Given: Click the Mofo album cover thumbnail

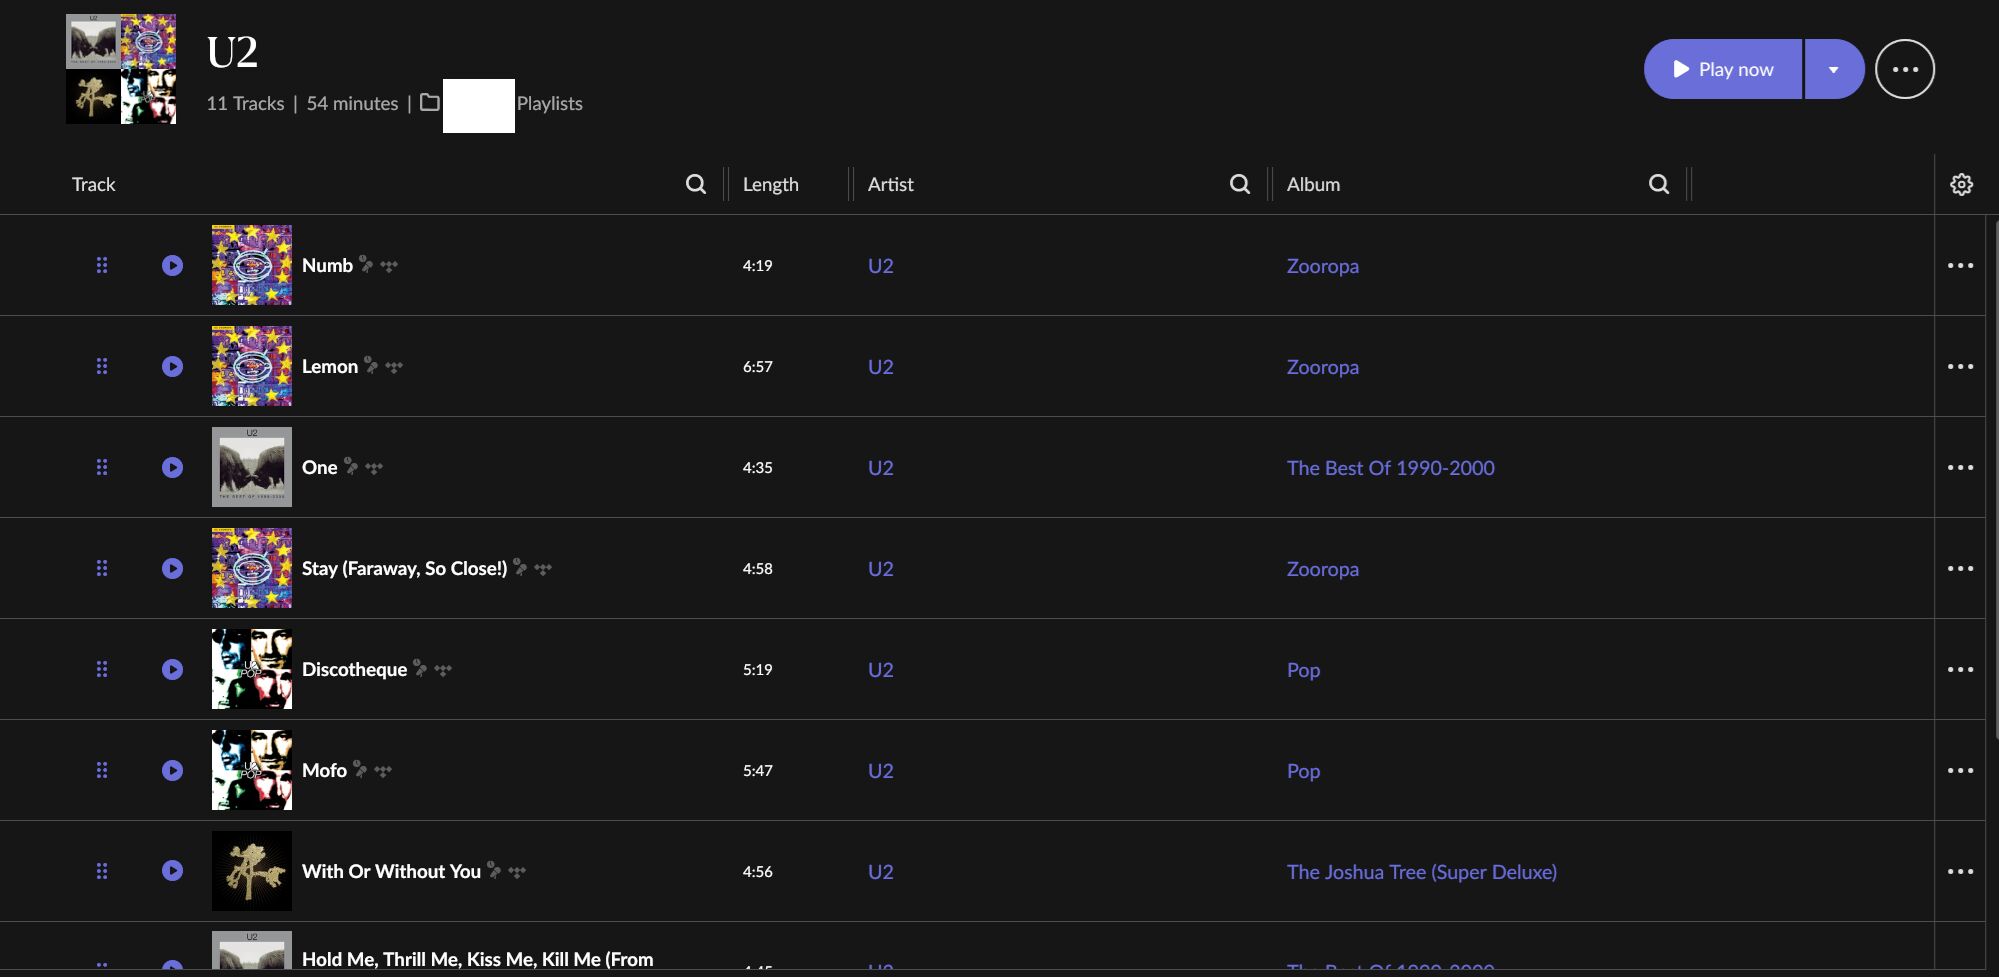Looking at the screenshot, I should coord(252,770).
